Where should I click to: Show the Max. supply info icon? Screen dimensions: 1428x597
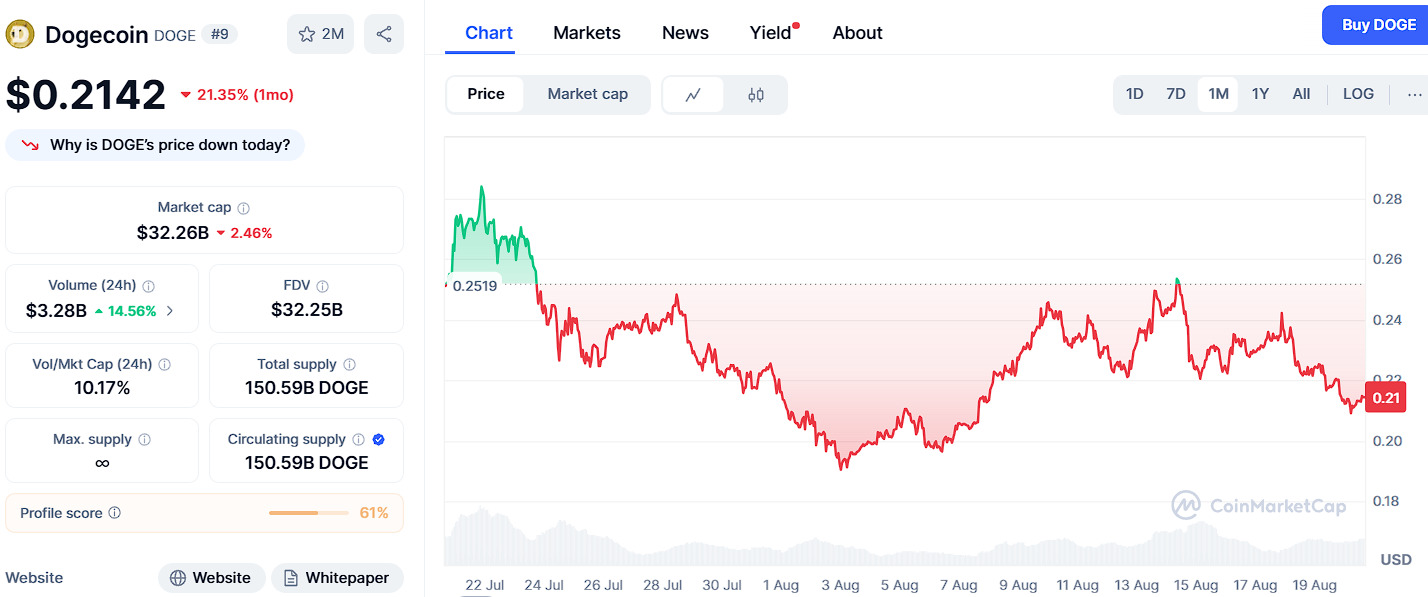(x=145, y=440)
